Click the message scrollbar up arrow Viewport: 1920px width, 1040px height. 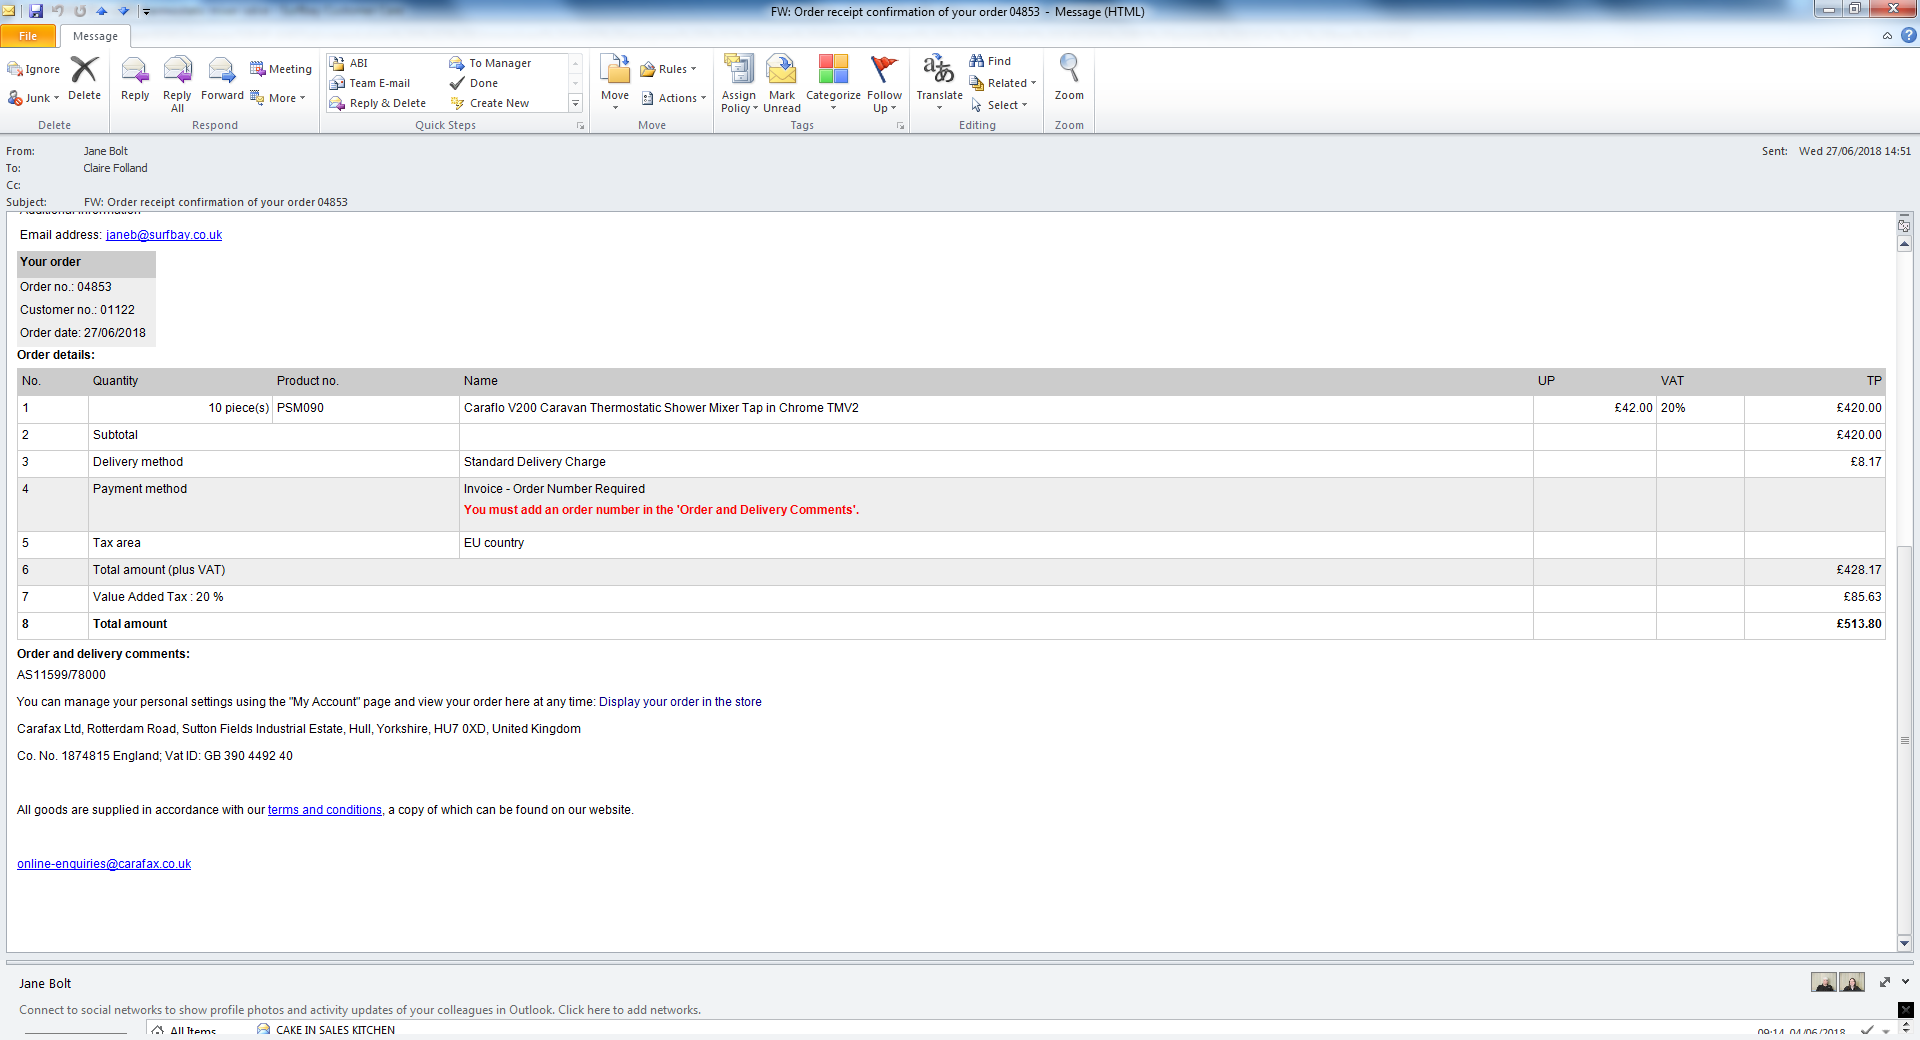pyautogui.click(x=1904, y=244)
